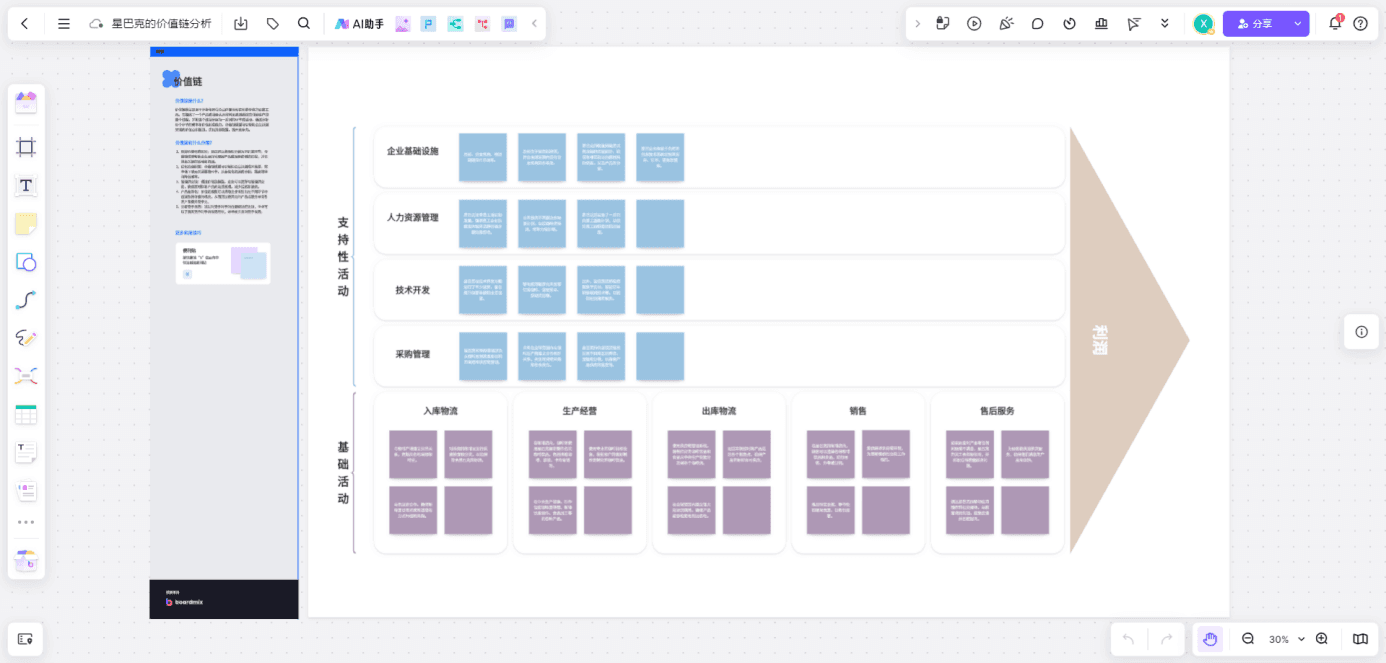
Task: Click the purple 分享 share button
Action: (x=1256, y=24)
